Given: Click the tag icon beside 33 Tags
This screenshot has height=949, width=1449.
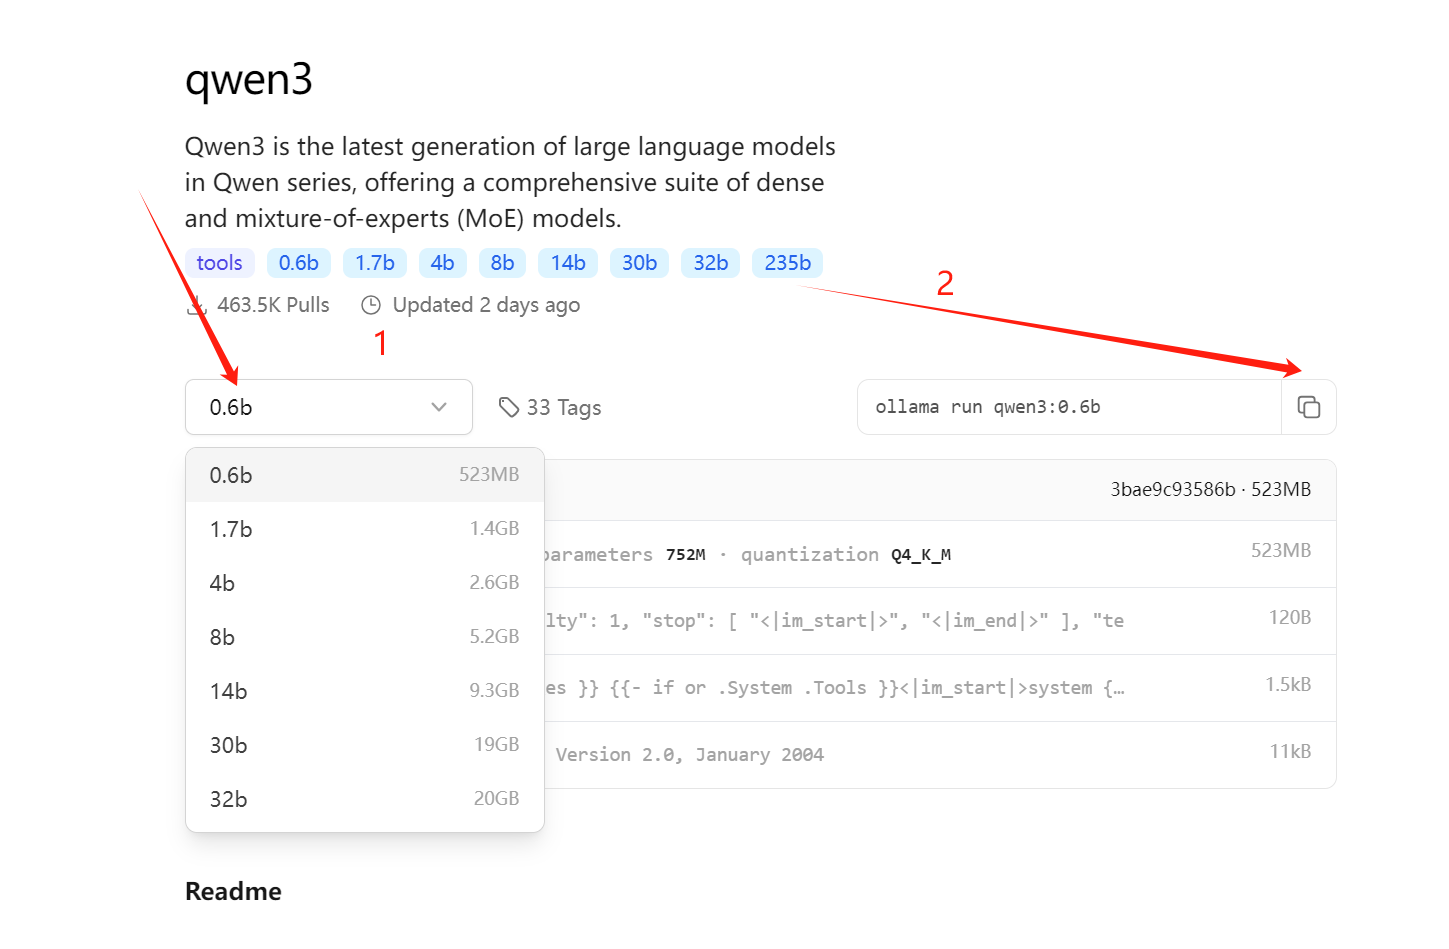Looking at the screenshot, I should tap(509, 407).
